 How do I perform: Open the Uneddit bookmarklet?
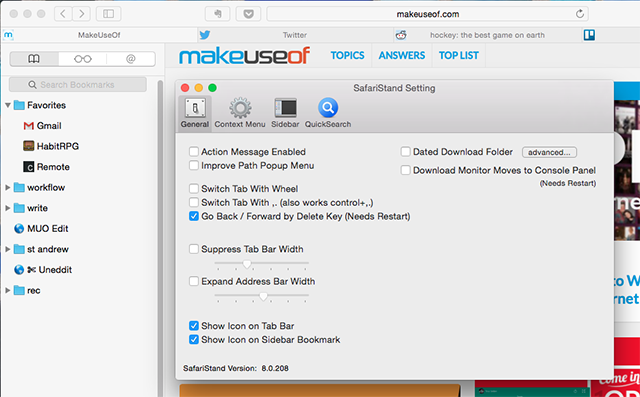point(43,270)
